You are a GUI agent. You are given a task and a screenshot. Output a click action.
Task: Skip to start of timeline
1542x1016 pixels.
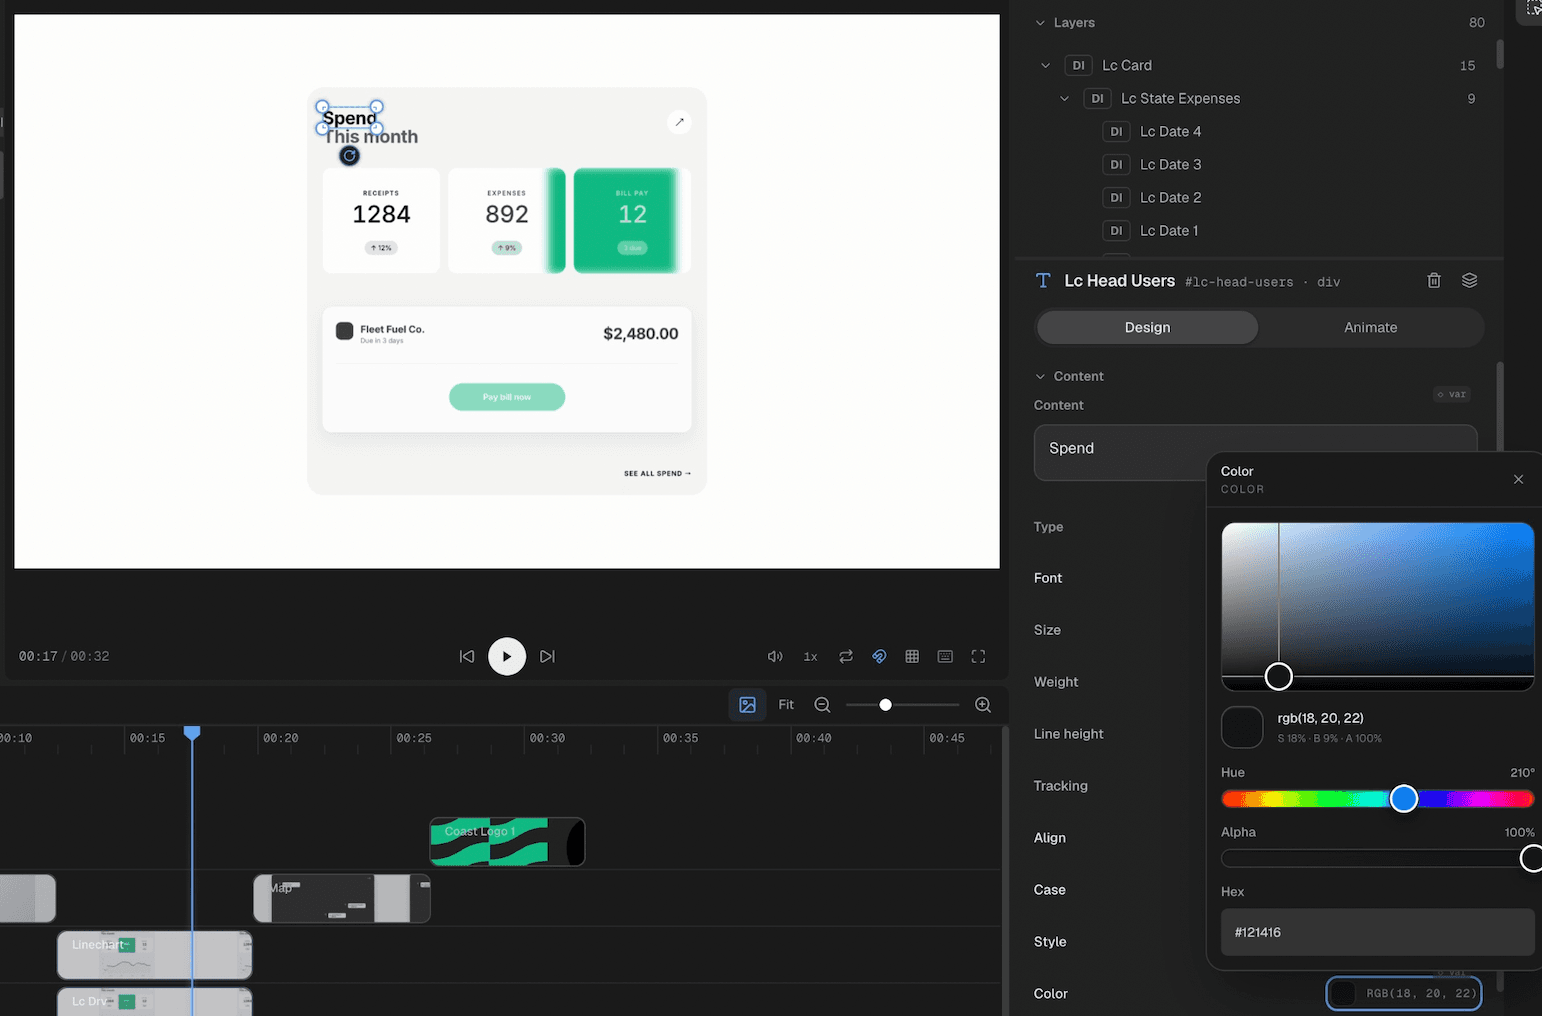click(x=467, y=656)
